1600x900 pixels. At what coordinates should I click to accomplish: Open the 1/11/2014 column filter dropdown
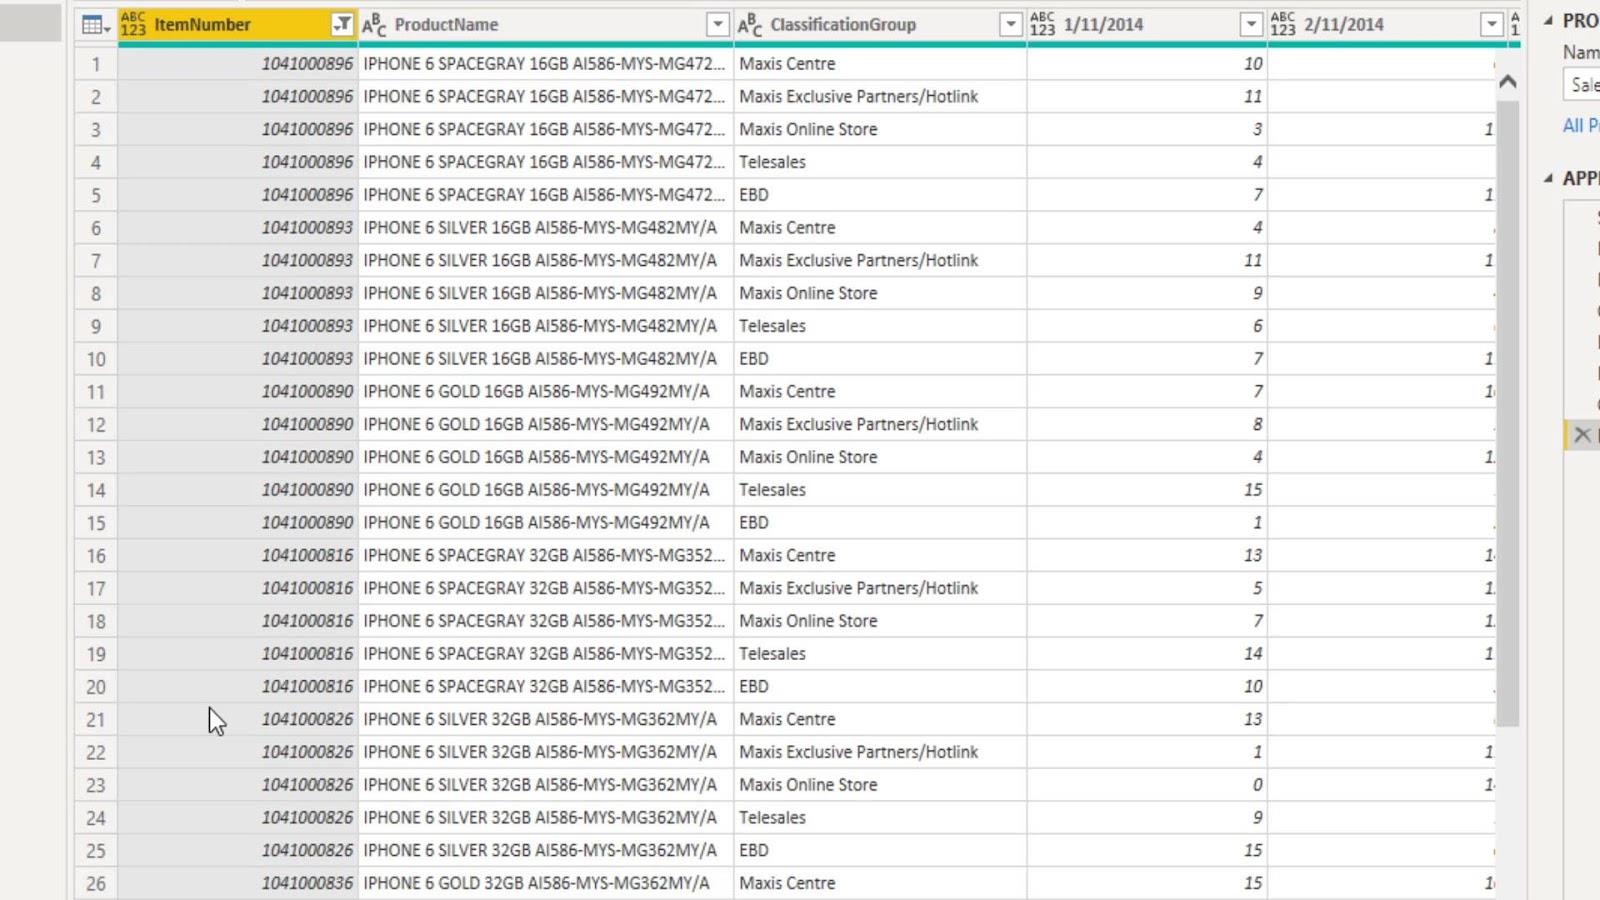pyautogui.click(x=1251, y=25)
